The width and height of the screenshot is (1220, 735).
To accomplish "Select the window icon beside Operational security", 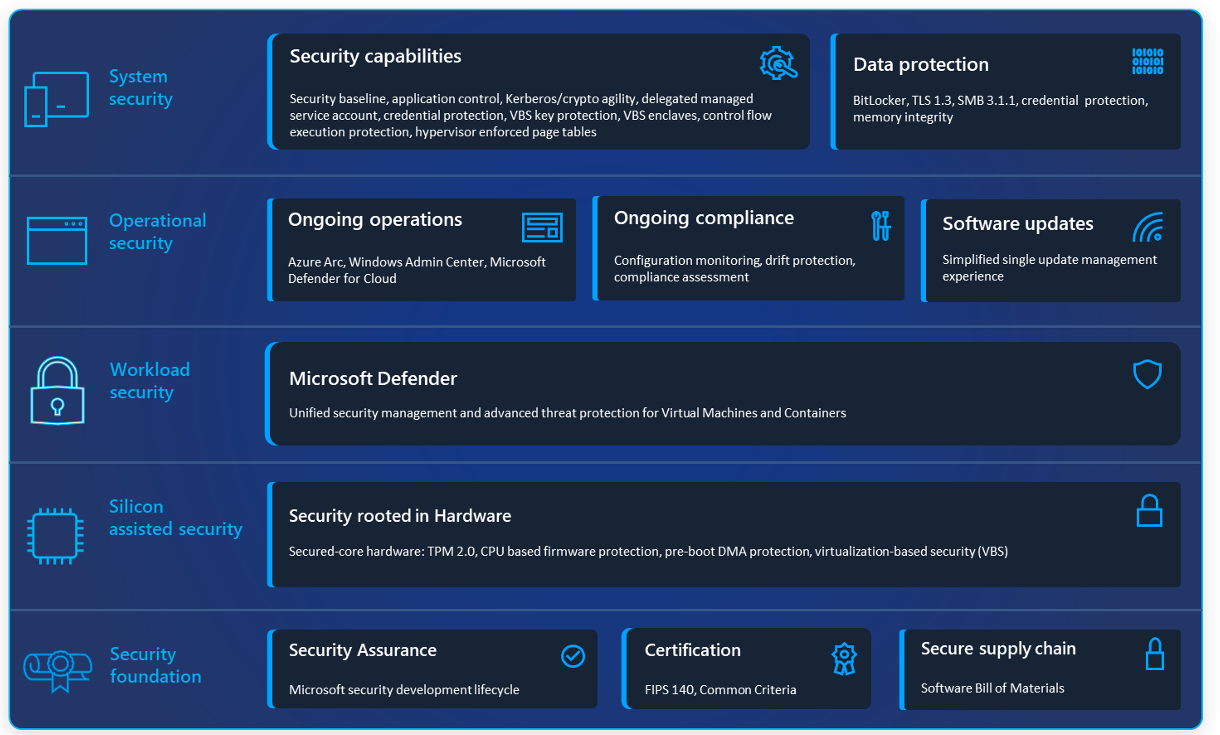I will pos(56,240).
